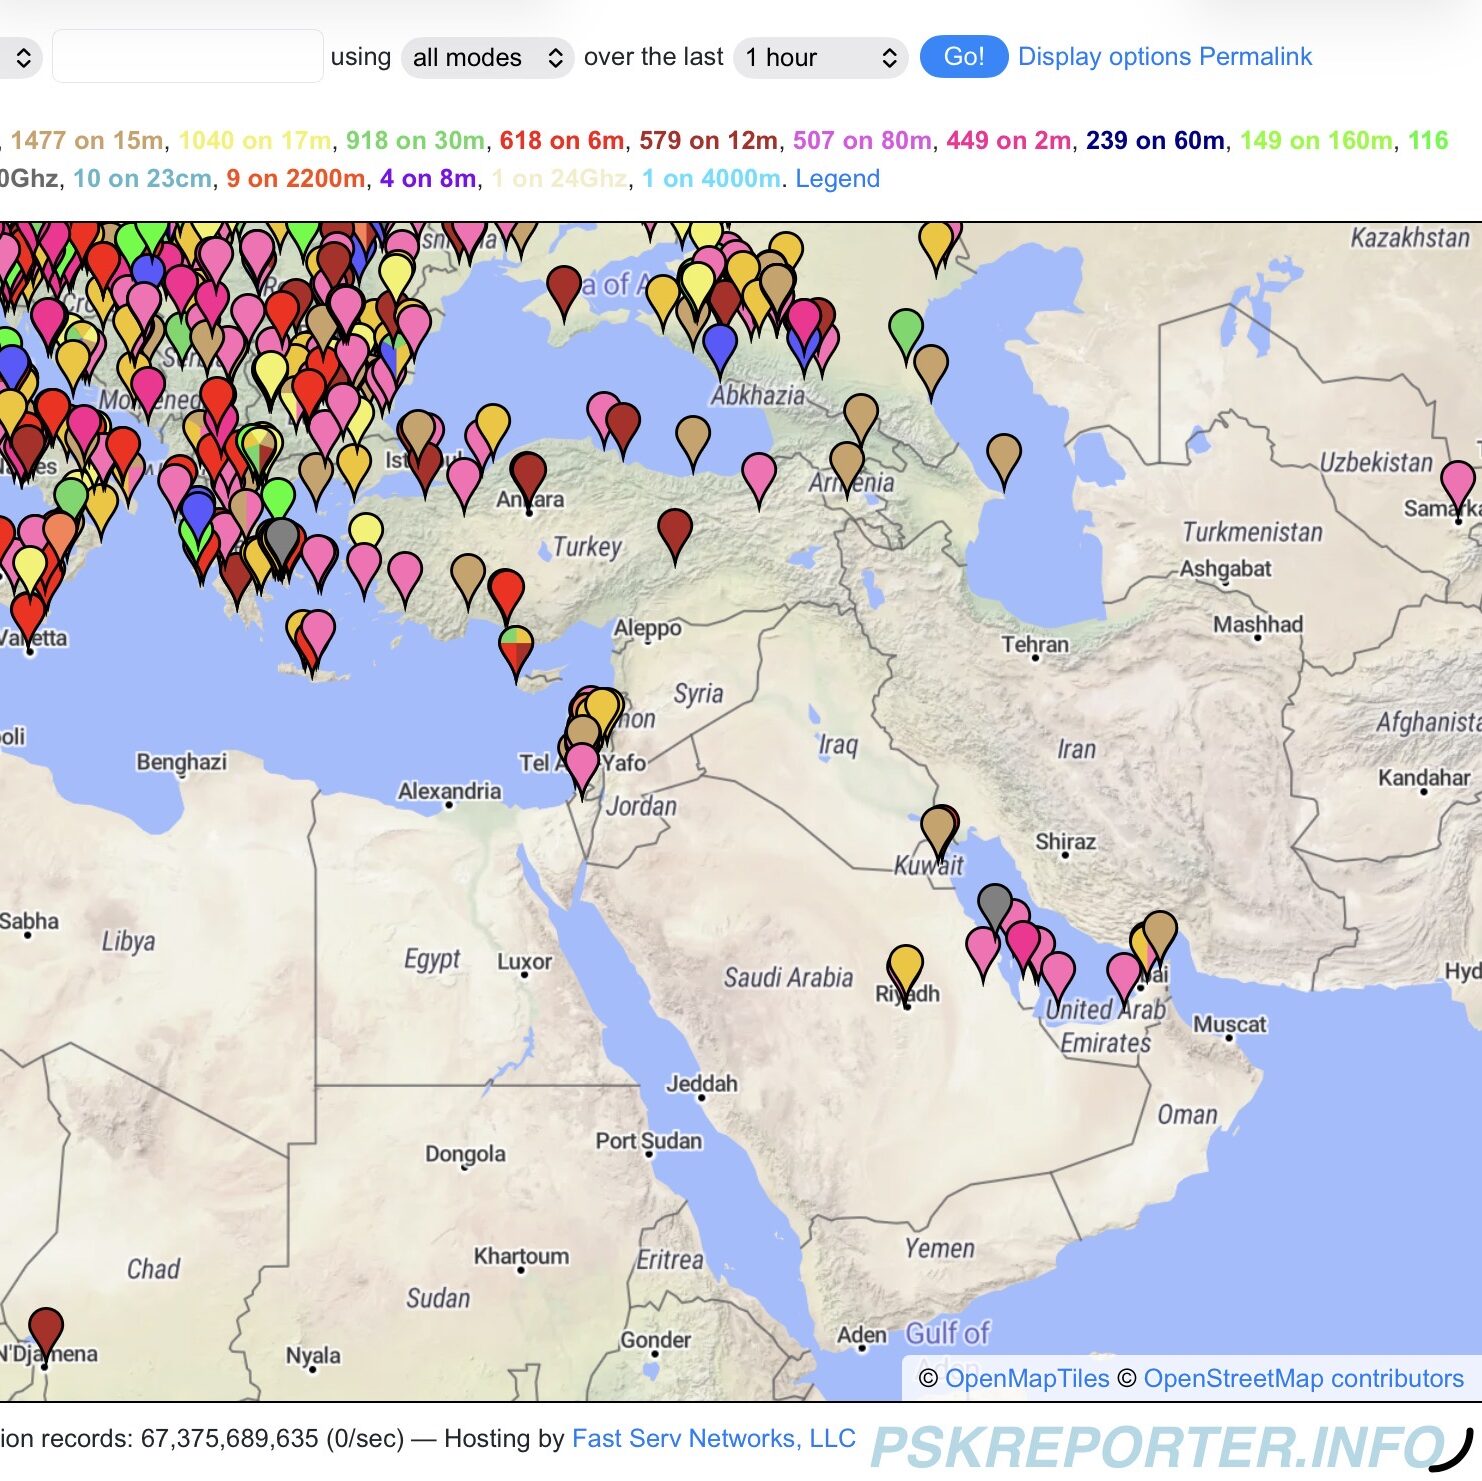This screenshot has height=1481, width=1482.
Task: Select the dark red marker in eastern Turkey
Action: [675, 529]
